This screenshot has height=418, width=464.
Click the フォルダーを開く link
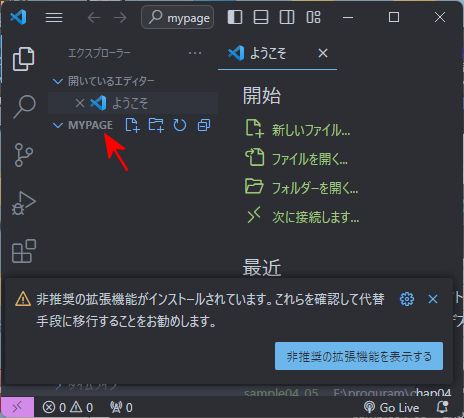[315, 188]
